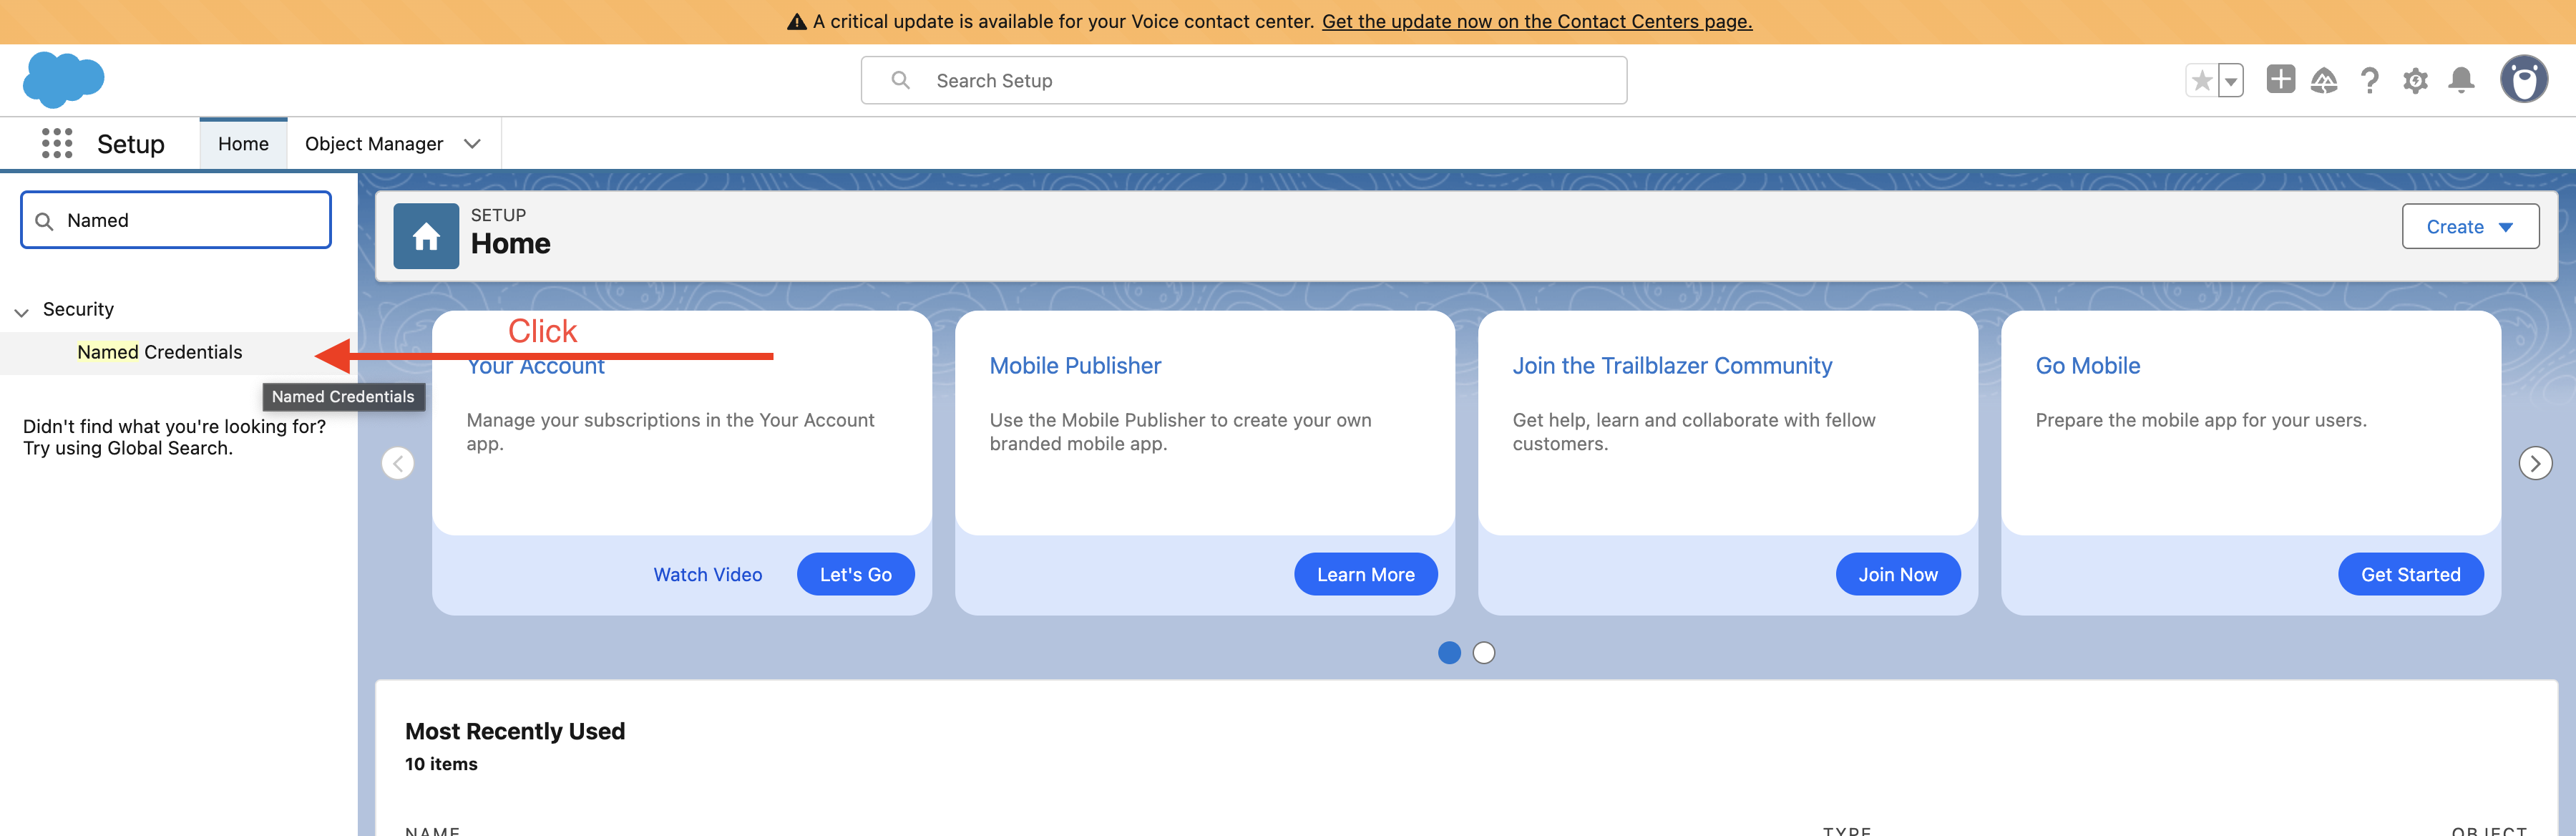Open the favorites list dropdown arrow
The width and height of the screenshot is (2576, 836).
click(2231, 80)
